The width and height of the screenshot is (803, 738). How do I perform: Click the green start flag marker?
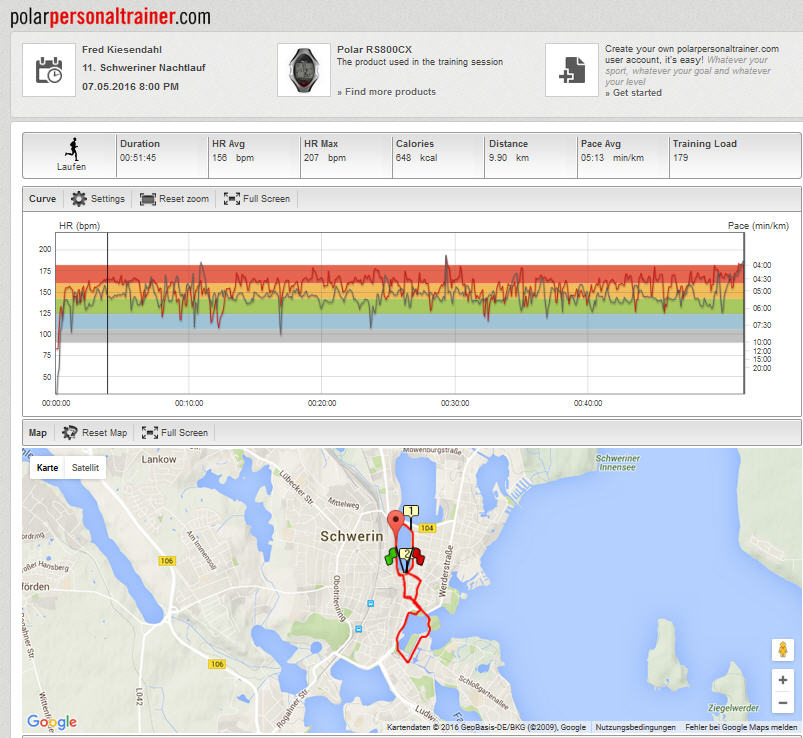click(x=391, y=556)
